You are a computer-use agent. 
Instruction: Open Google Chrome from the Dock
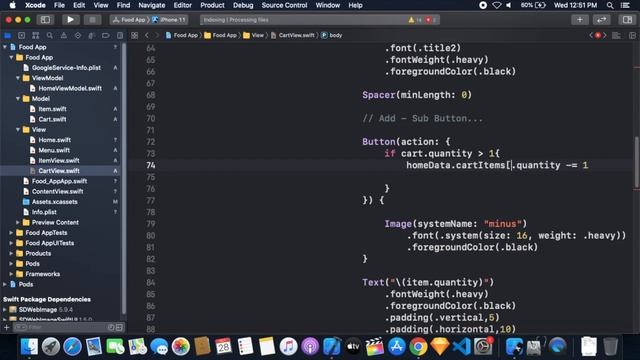coord(418,347)
